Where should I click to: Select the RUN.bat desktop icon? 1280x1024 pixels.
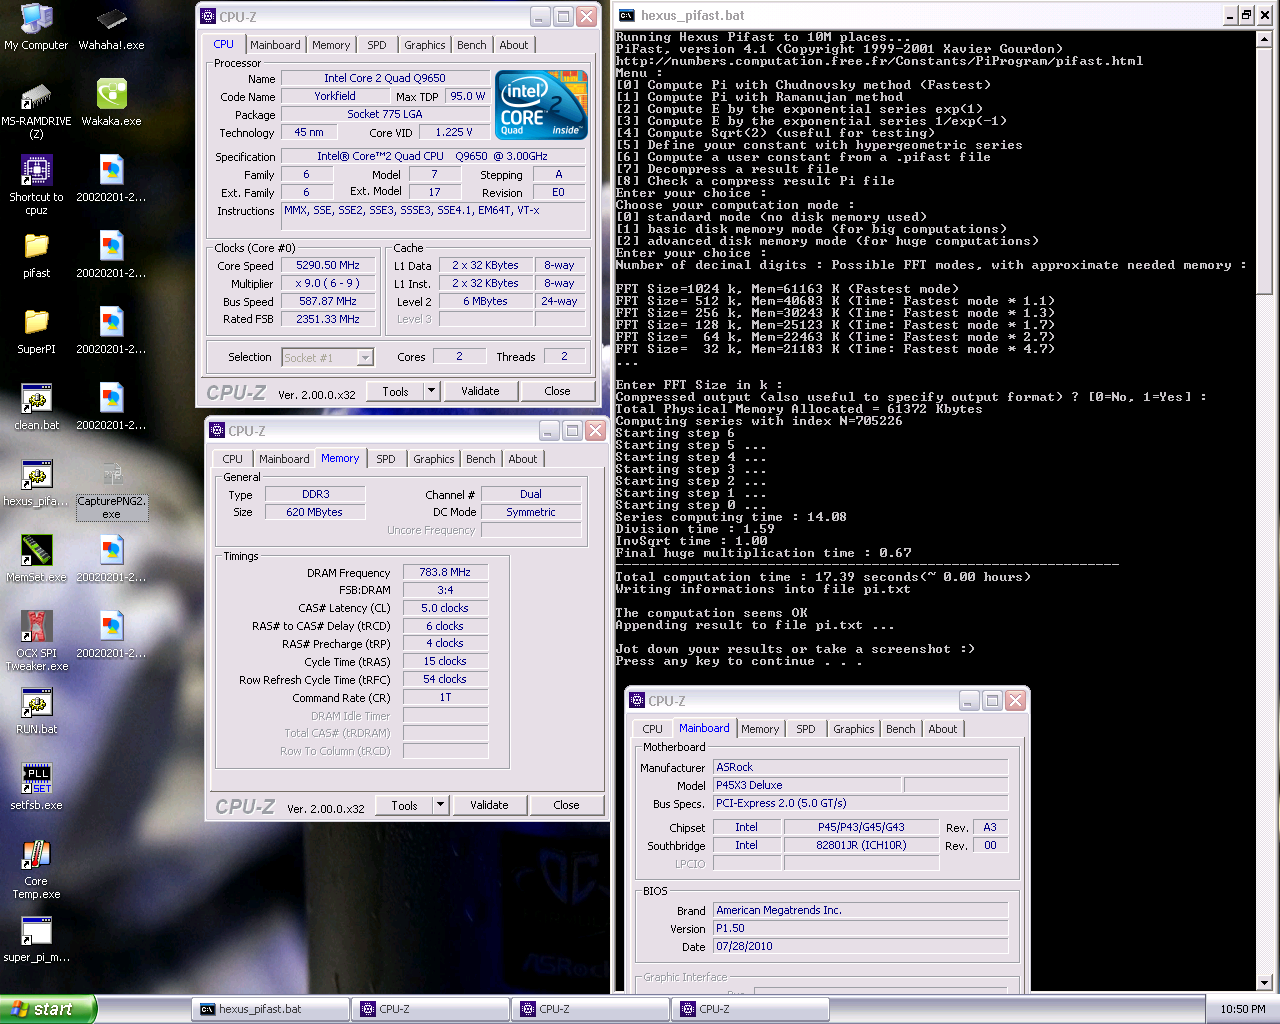(x=36, y=711)
